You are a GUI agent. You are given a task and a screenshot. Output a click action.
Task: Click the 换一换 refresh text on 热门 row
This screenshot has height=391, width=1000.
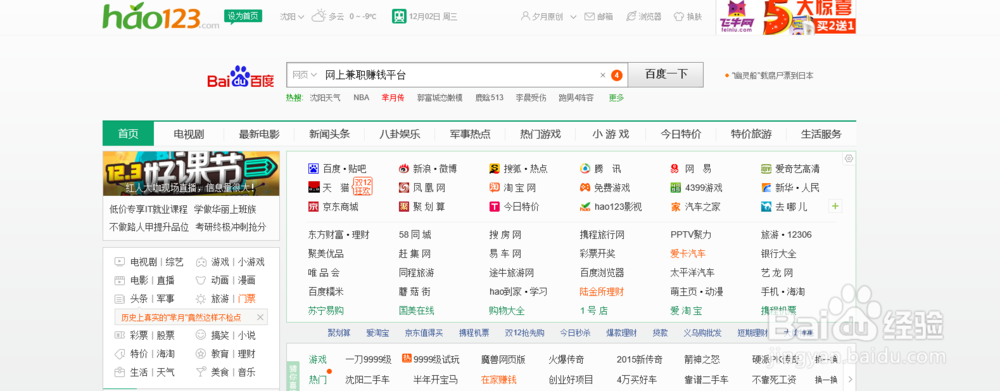(x=825, y=380)
